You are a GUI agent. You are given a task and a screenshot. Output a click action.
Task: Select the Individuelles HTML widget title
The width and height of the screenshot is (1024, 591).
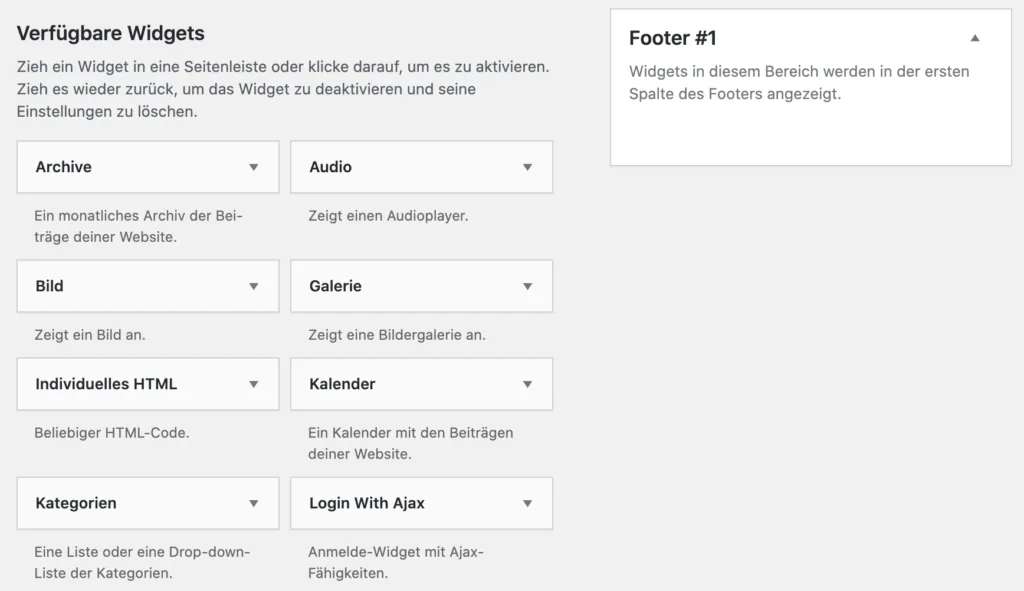point(106,384)
